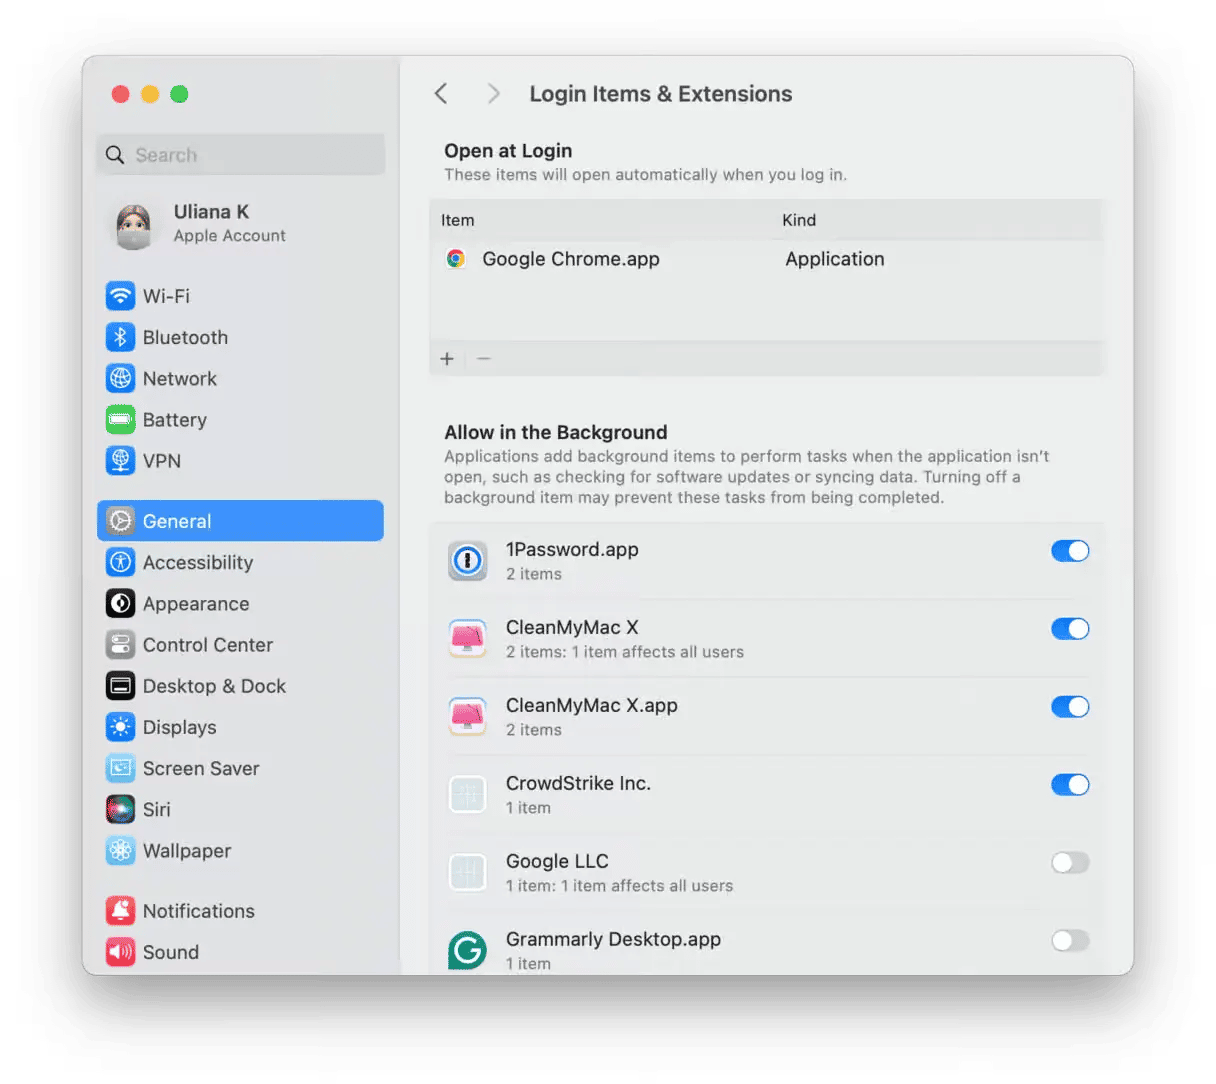
Task: Add a login item with plus button
Action: pyautogui.click(x=447, y=359)
